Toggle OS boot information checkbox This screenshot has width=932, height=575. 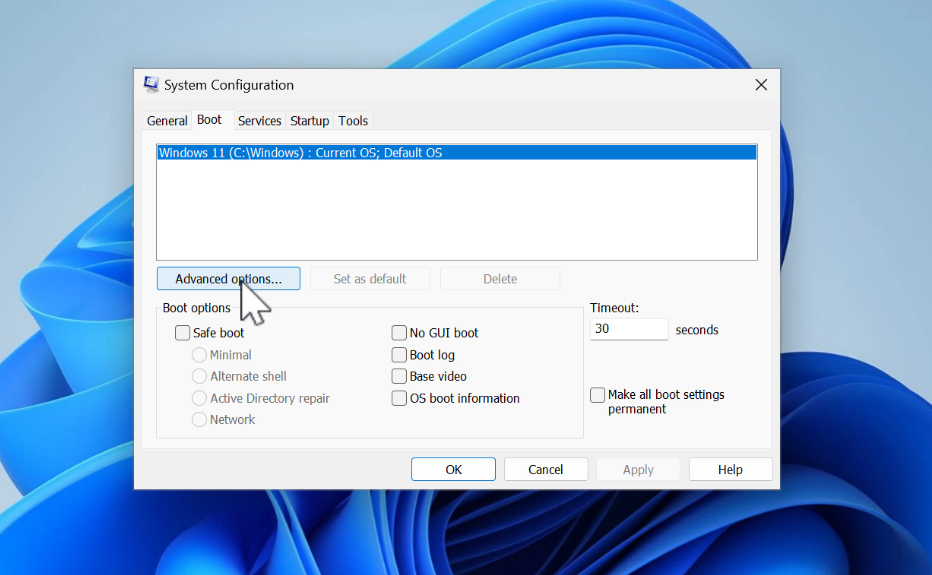click(x=399, y=398)
